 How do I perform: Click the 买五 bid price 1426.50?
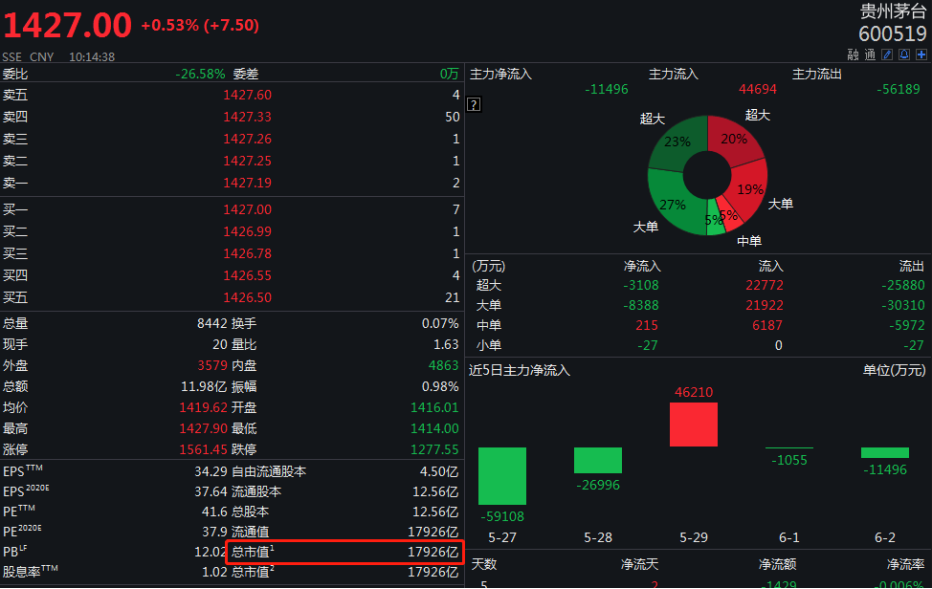tap(247, 297)
